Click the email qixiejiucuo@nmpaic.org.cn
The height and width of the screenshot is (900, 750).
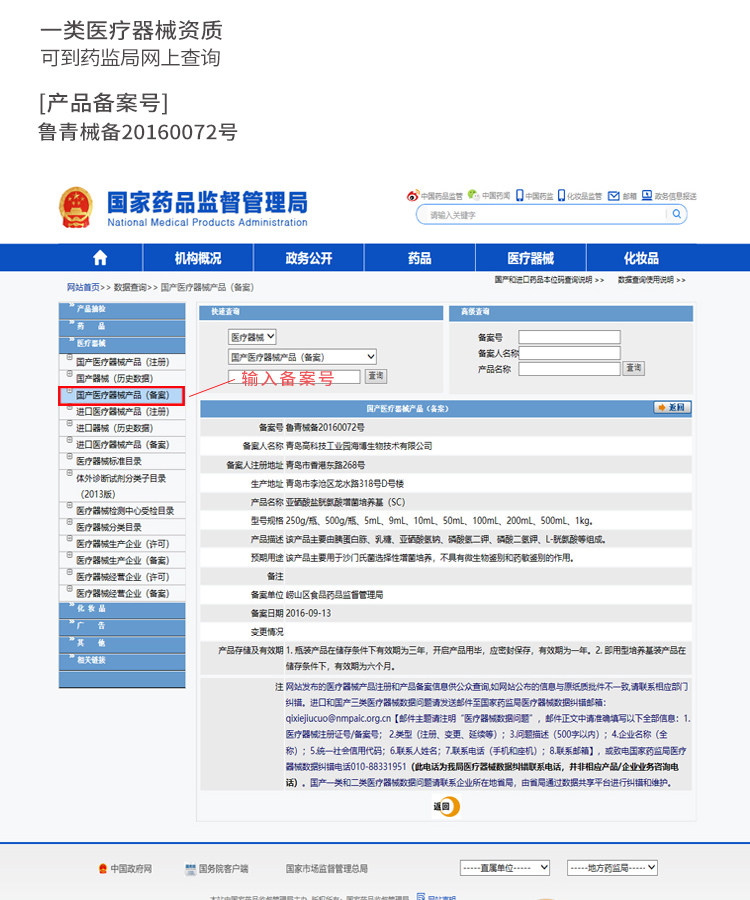pos(338,719)
